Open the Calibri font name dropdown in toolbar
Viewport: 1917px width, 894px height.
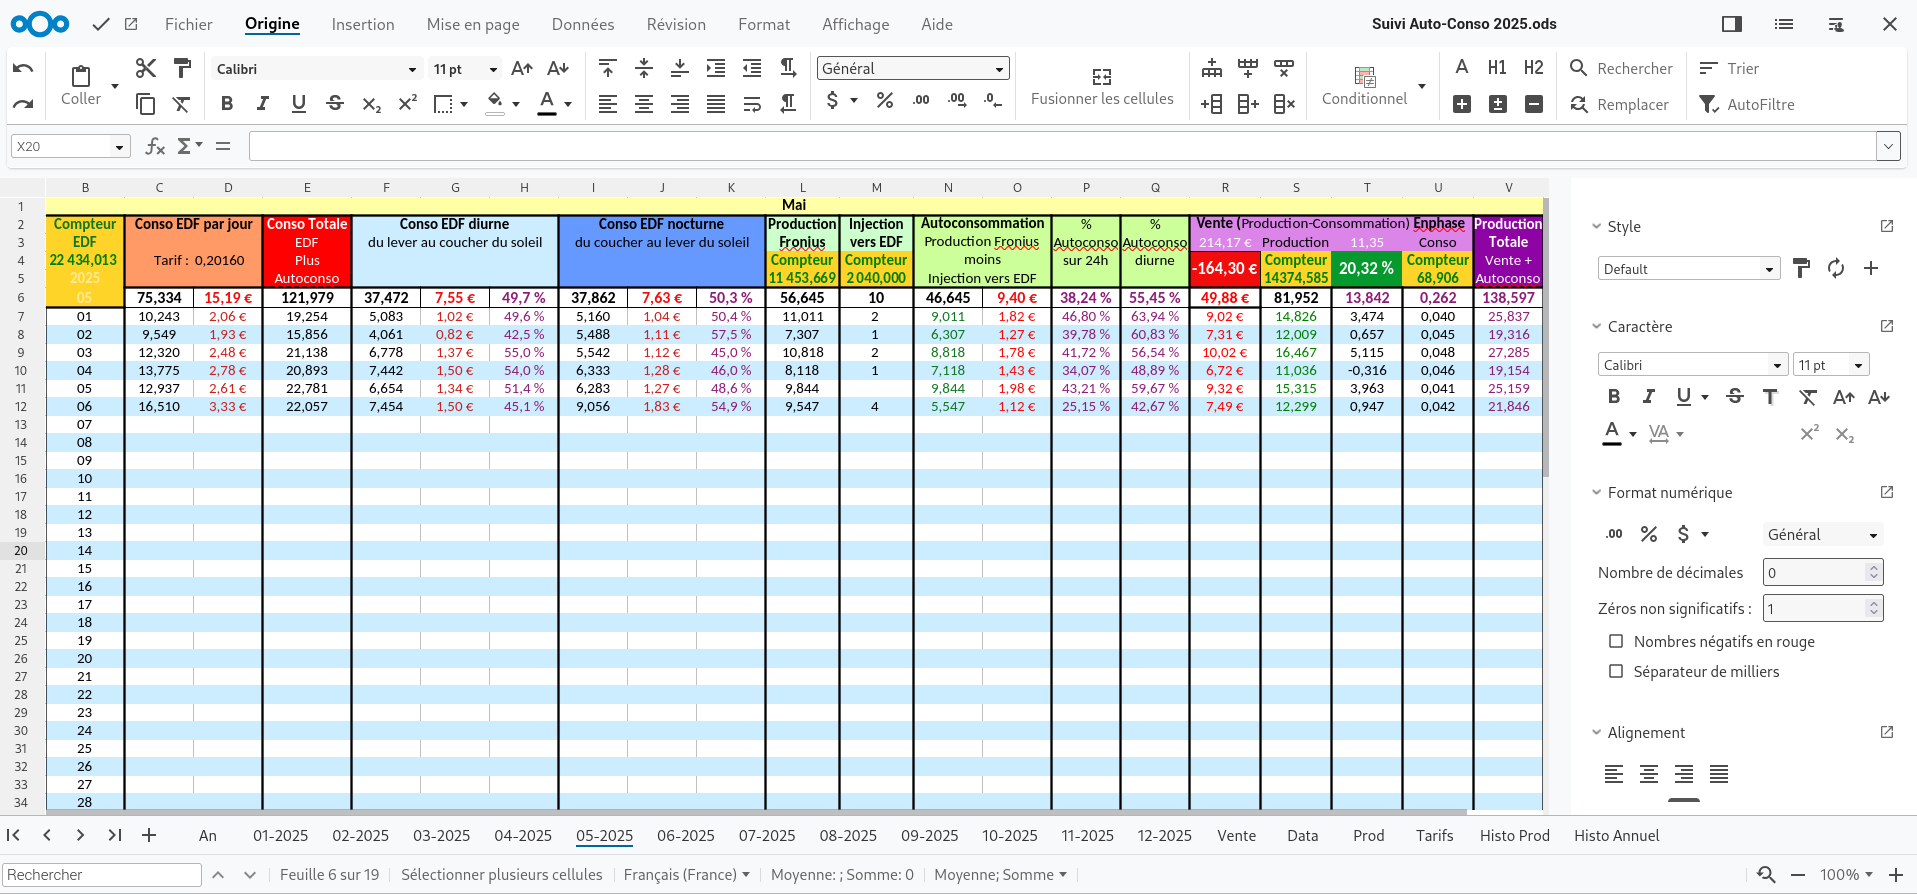click(x=411, y=69)
